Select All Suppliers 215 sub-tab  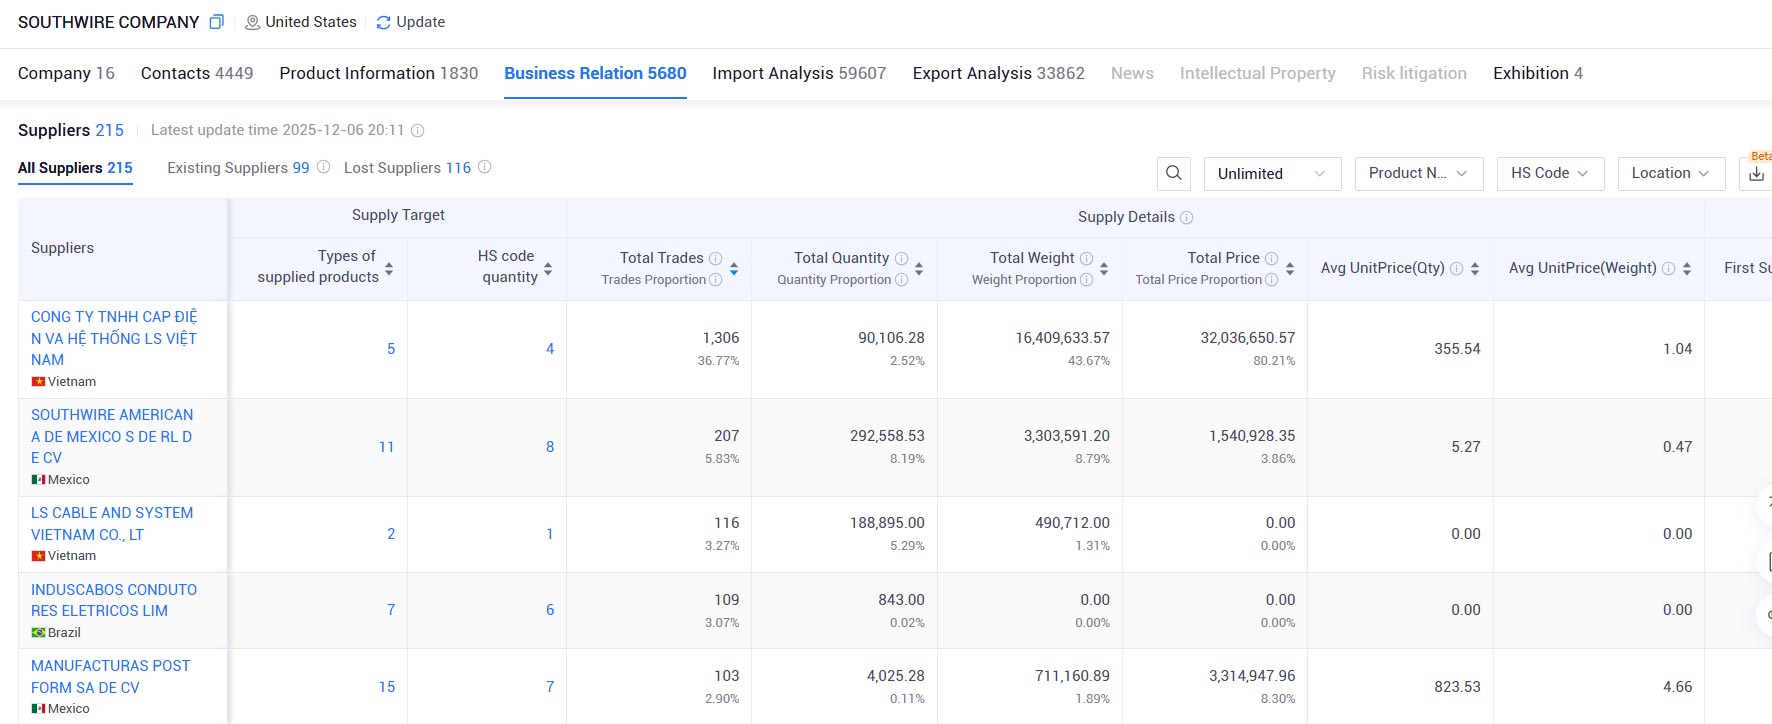[x=75, y=168]
